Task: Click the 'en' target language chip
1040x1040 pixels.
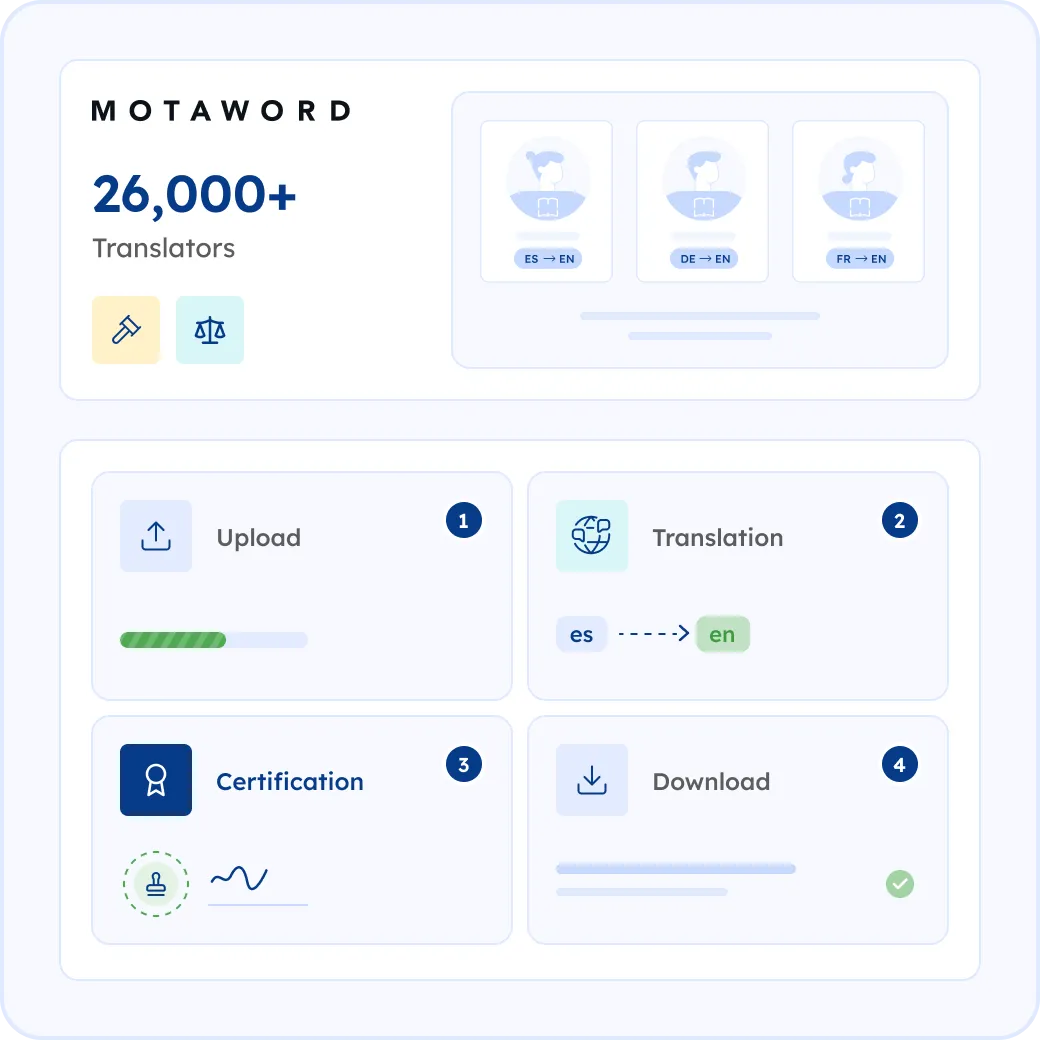Action: point(723,635)
